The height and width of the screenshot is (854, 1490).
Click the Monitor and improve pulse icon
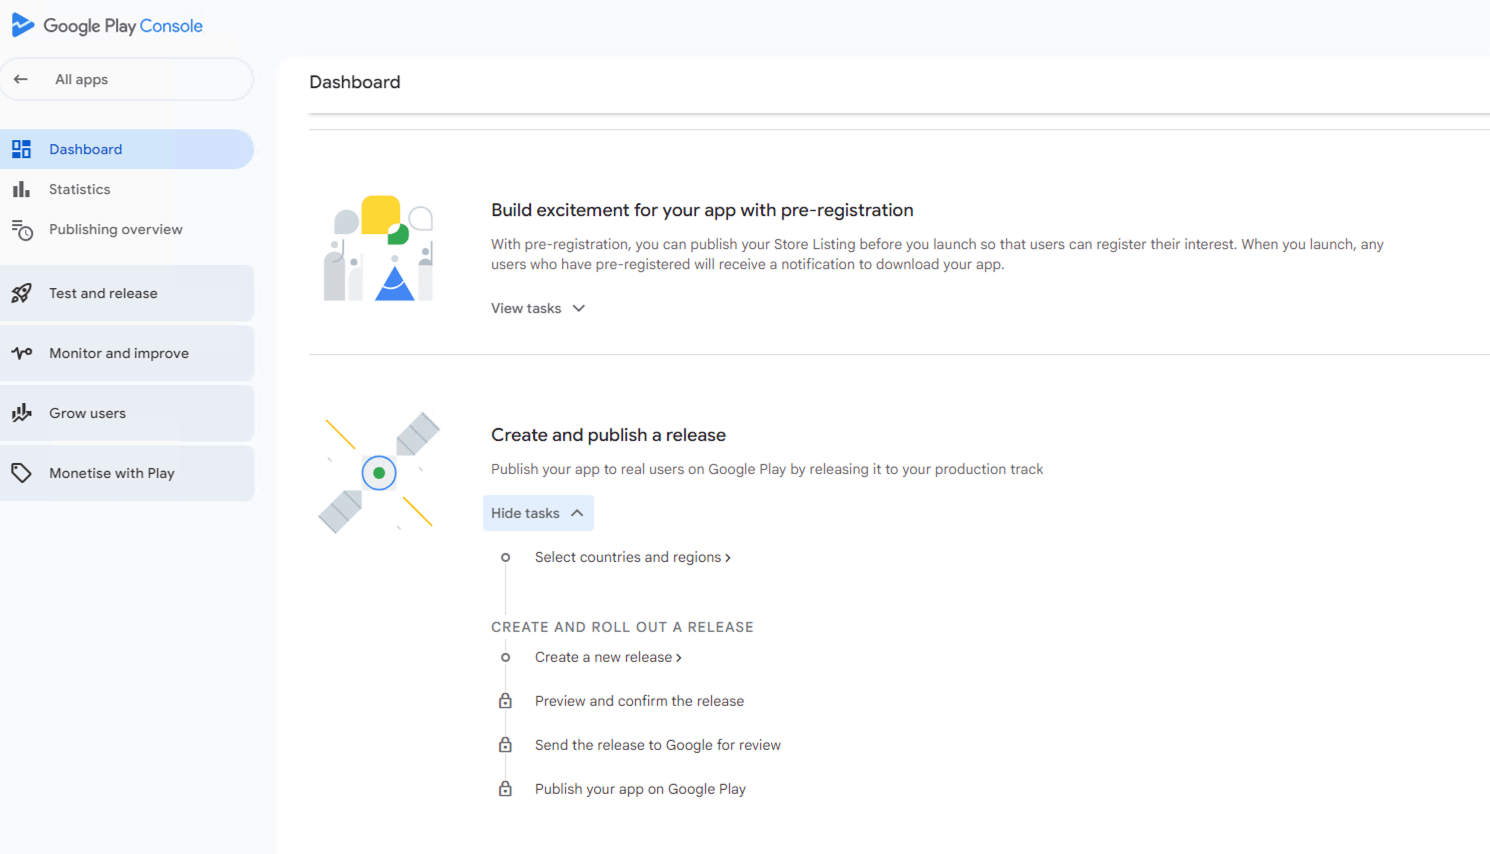(21, 353)
